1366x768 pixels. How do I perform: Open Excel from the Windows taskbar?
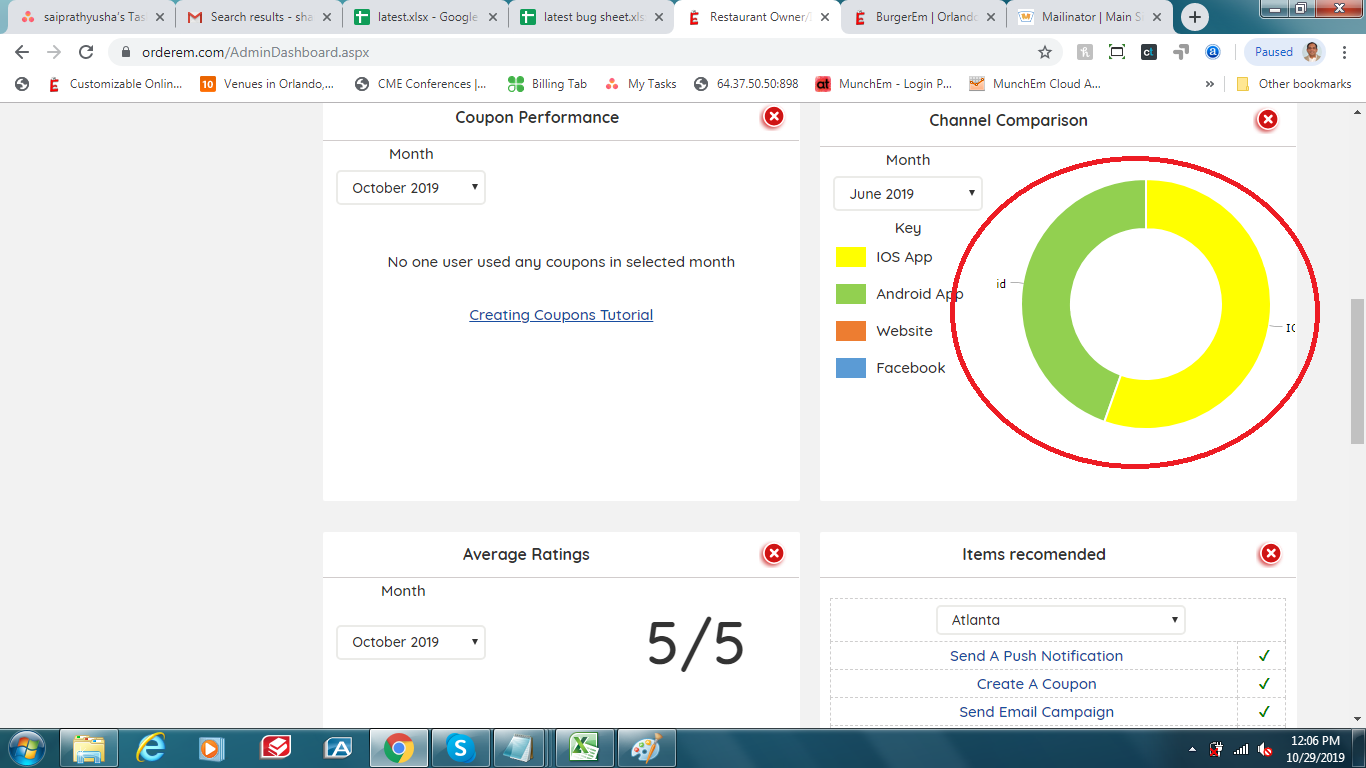pos(584,747)
